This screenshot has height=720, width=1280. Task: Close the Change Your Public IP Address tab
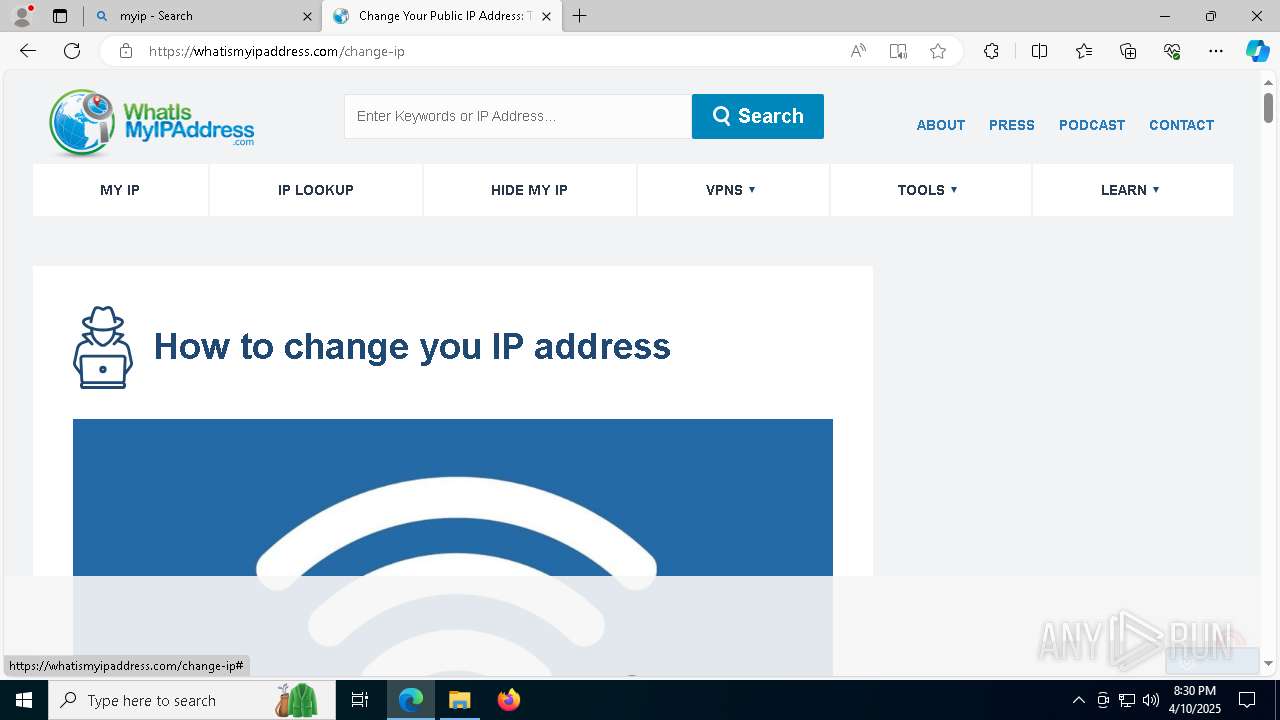coord(546,16)
